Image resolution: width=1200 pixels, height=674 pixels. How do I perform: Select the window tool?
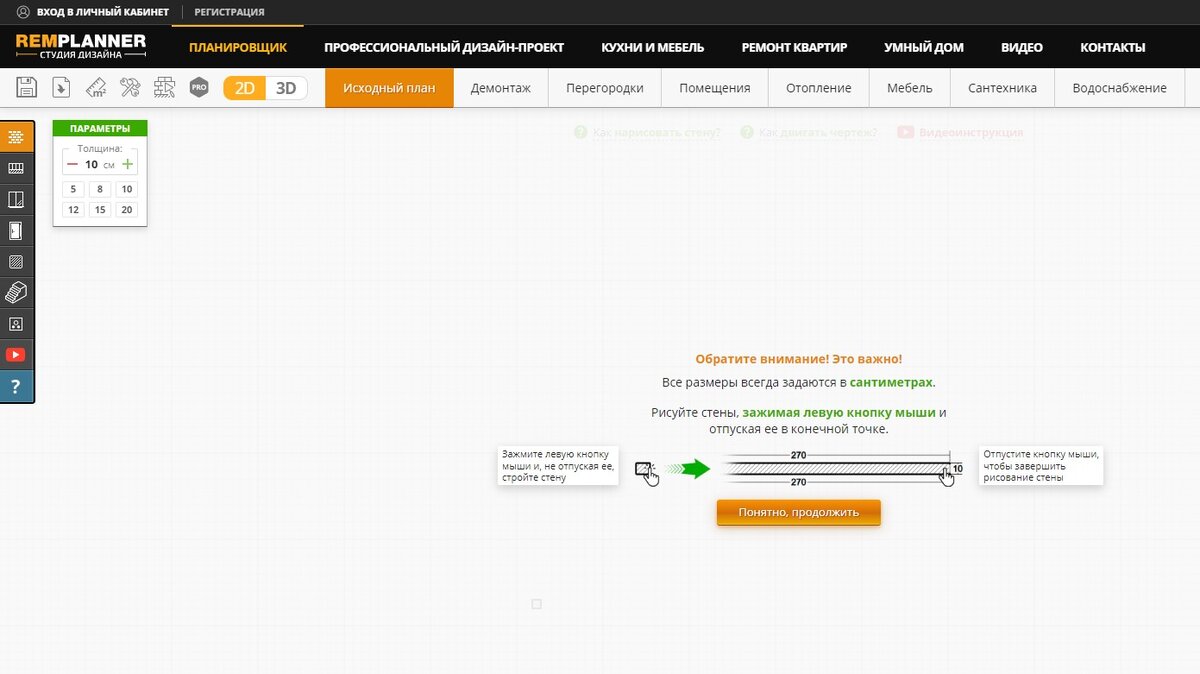pyautogui.click(x=17, y=199)
